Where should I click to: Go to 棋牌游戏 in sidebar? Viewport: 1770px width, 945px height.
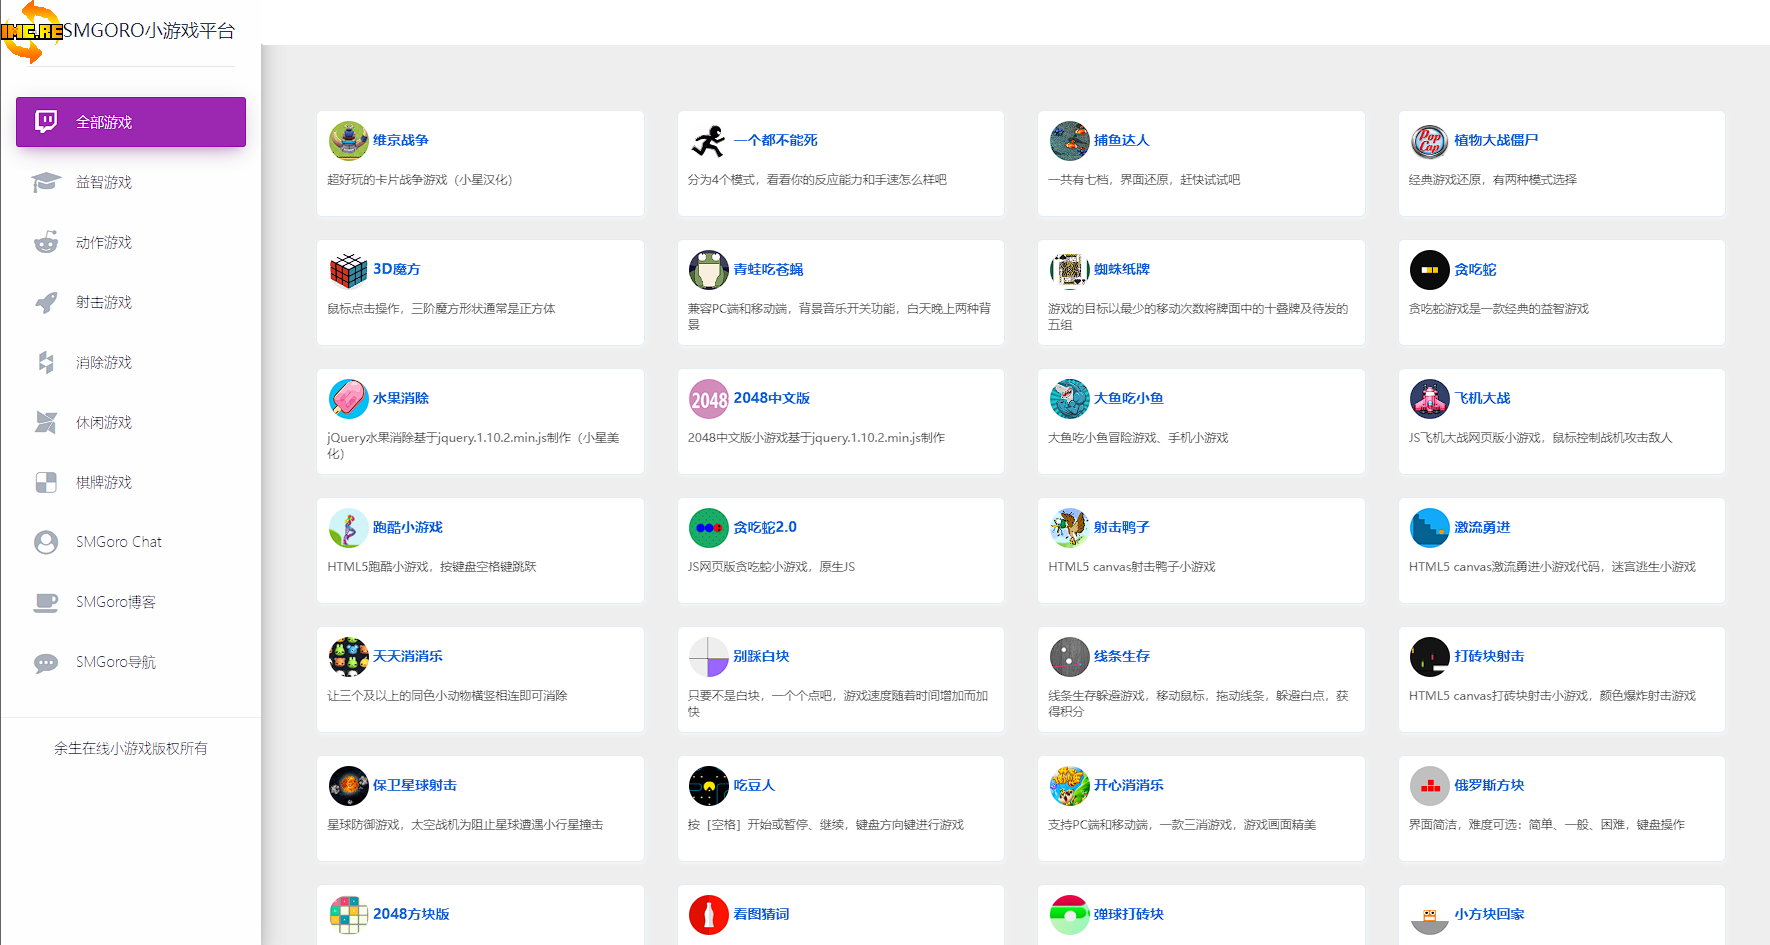pyautogui.click(x=104, y=482)
